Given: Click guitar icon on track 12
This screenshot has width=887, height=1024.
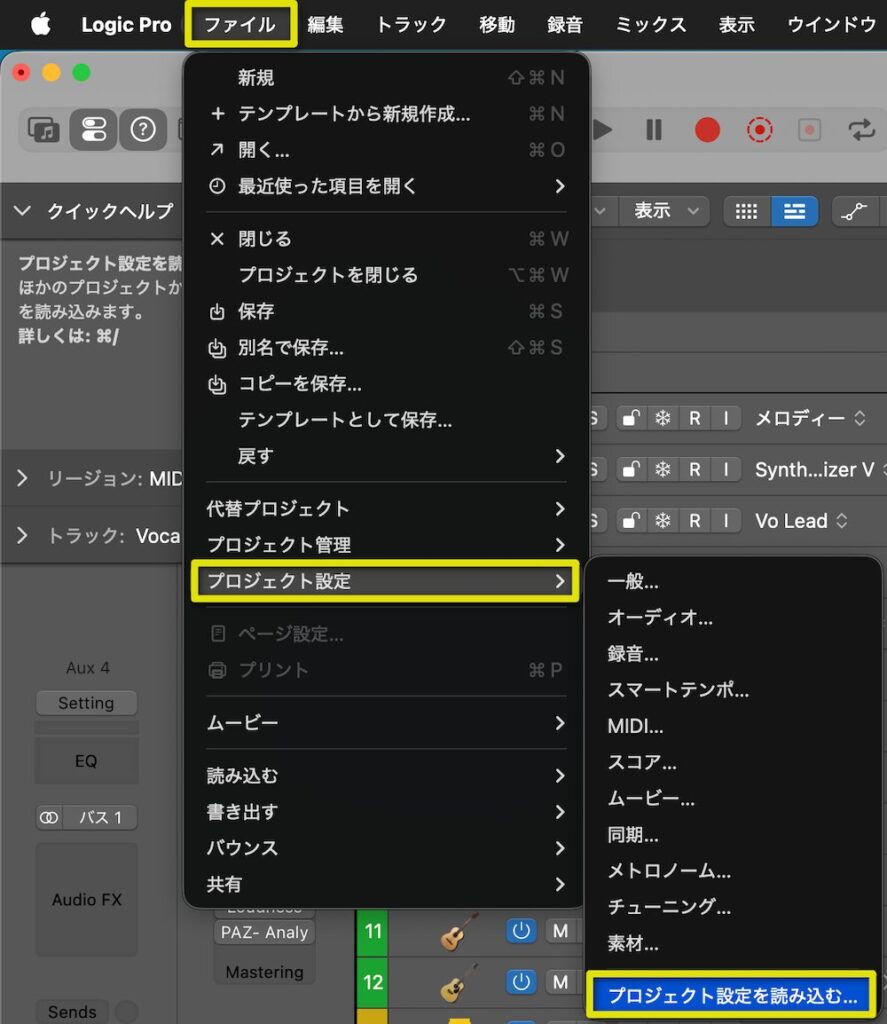Looking at the screenshot, I should click(x=458, y=984).
